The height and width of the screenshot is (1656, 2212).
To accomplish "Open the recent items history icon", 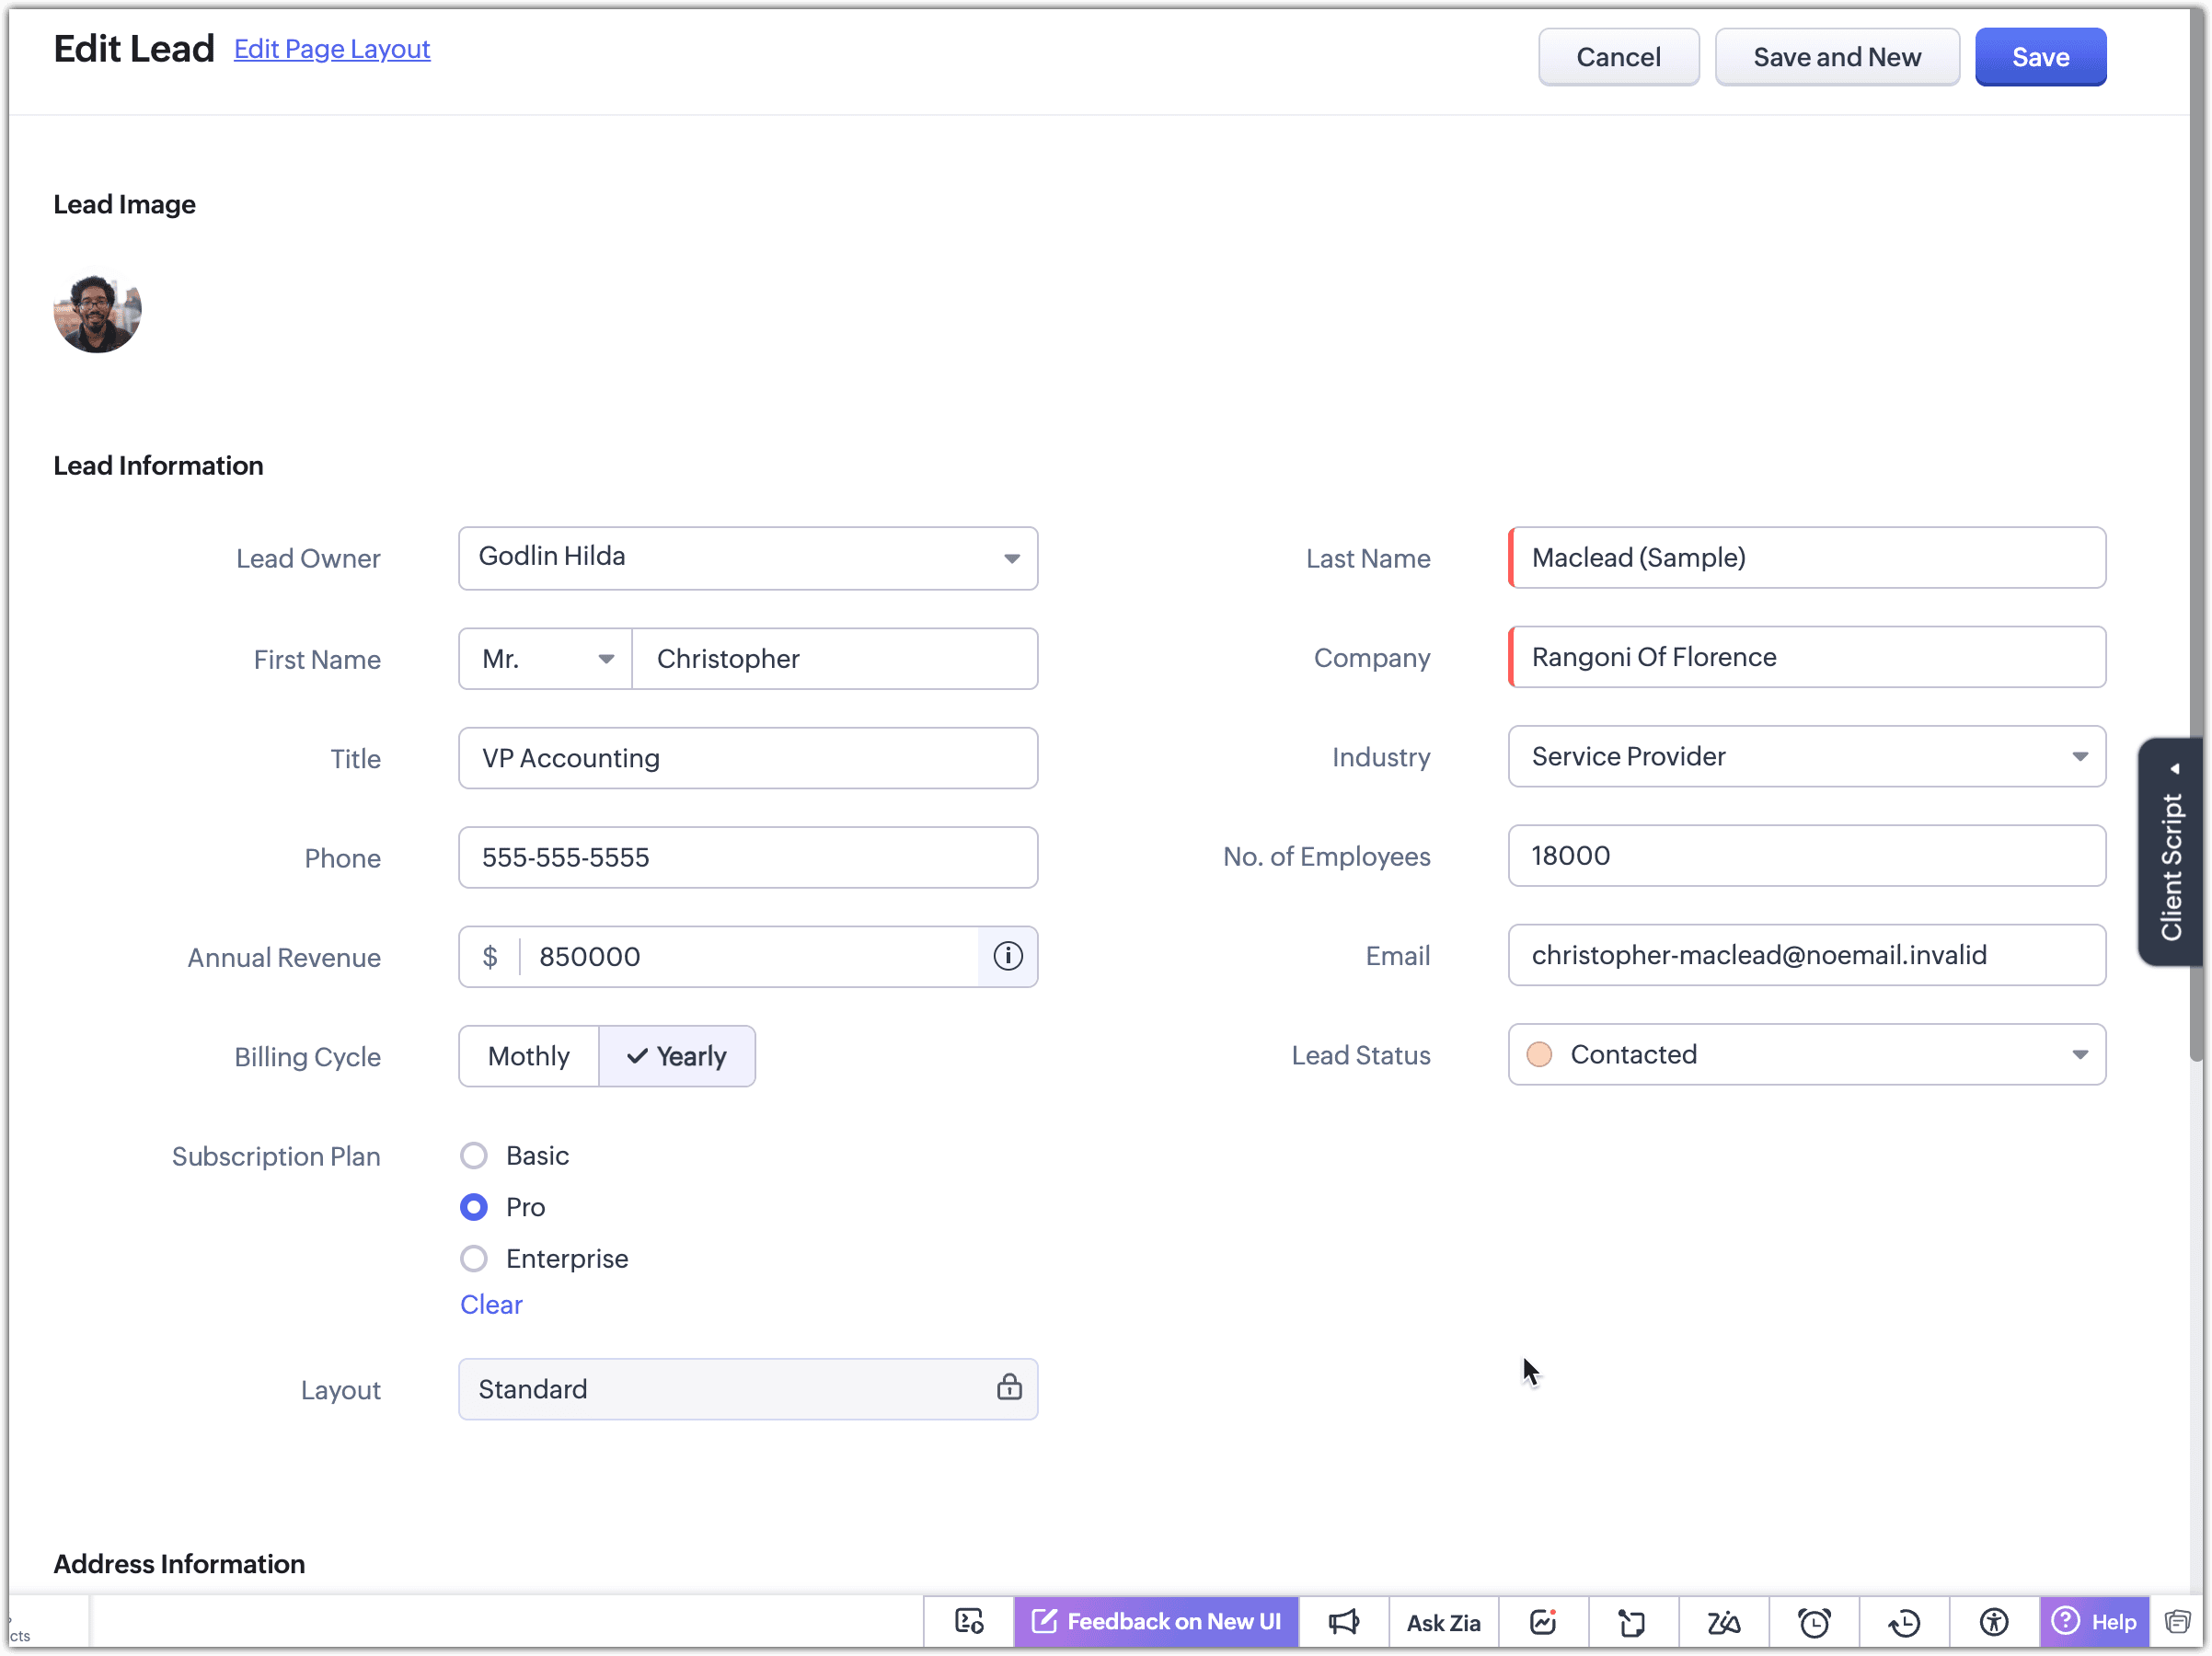I will (1903, 1621).
